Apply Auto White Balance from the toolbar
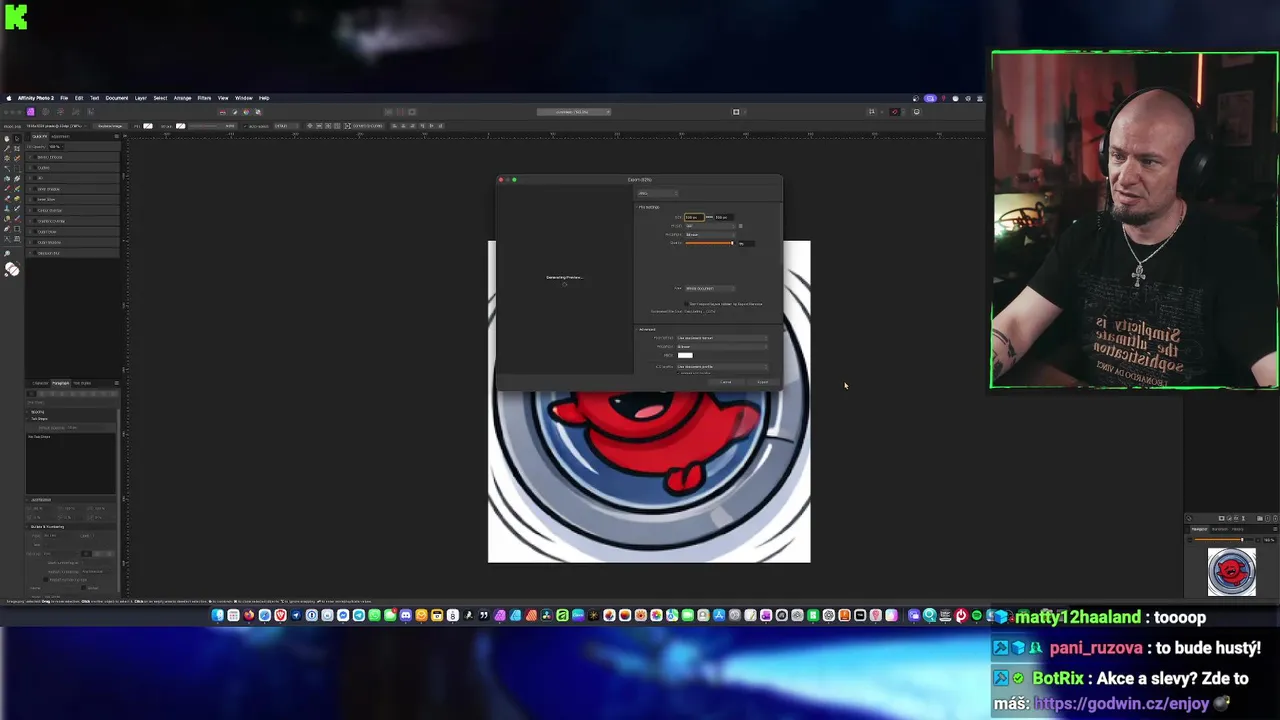 [x=258, y=112]
